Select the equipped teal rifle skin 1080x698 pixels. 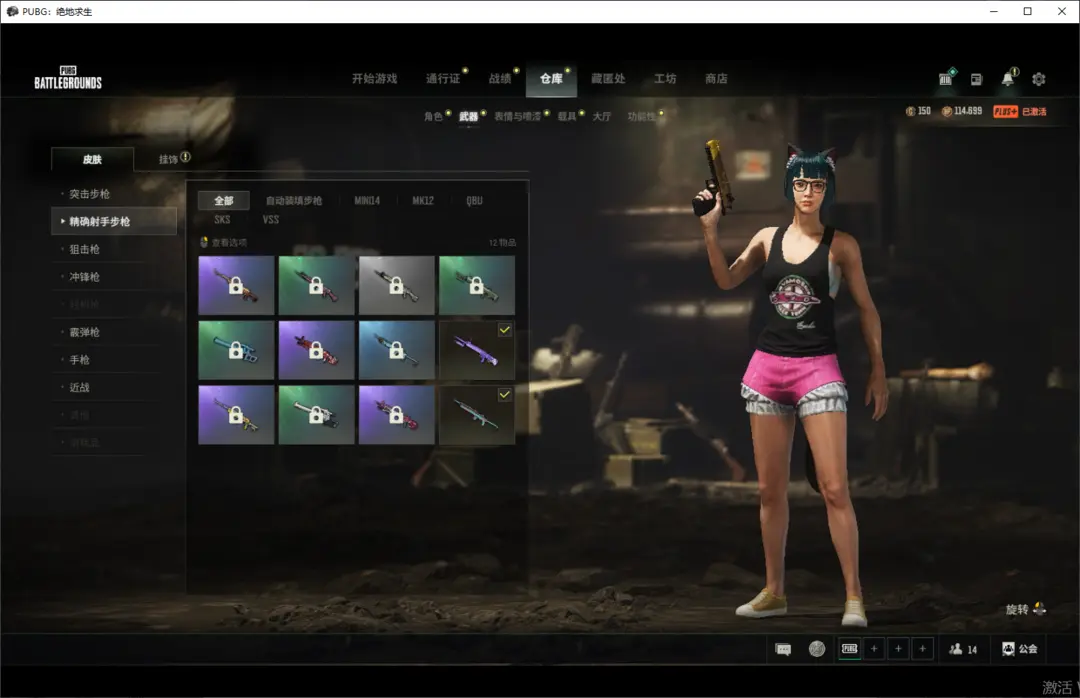tap(477, 415)
